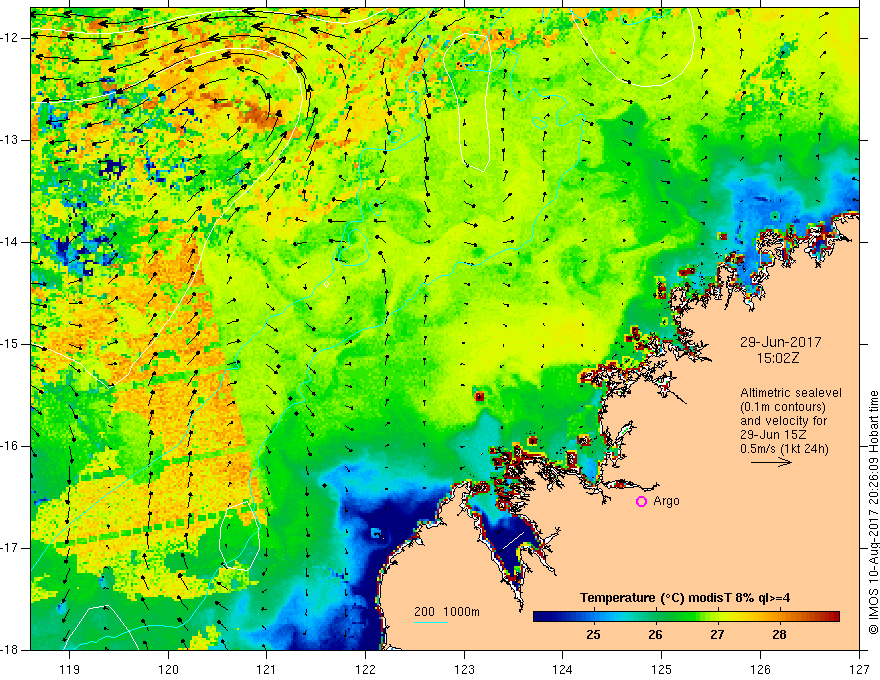
Task: Click latitude label '-18'
Action: 11,650
